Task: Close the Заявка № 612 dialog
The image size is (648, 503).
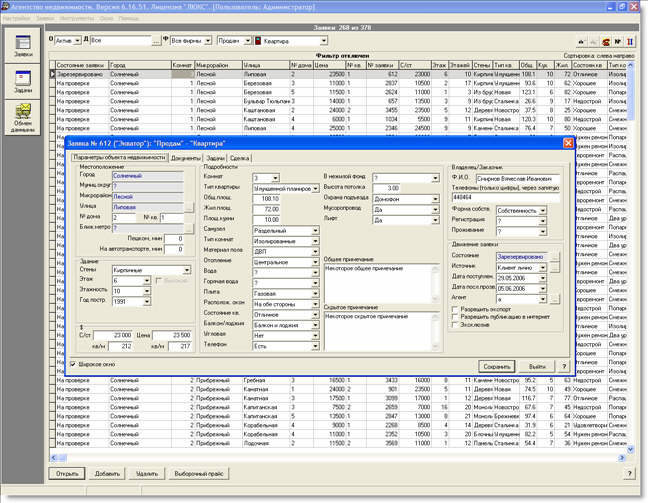Action: click(568, 145)
